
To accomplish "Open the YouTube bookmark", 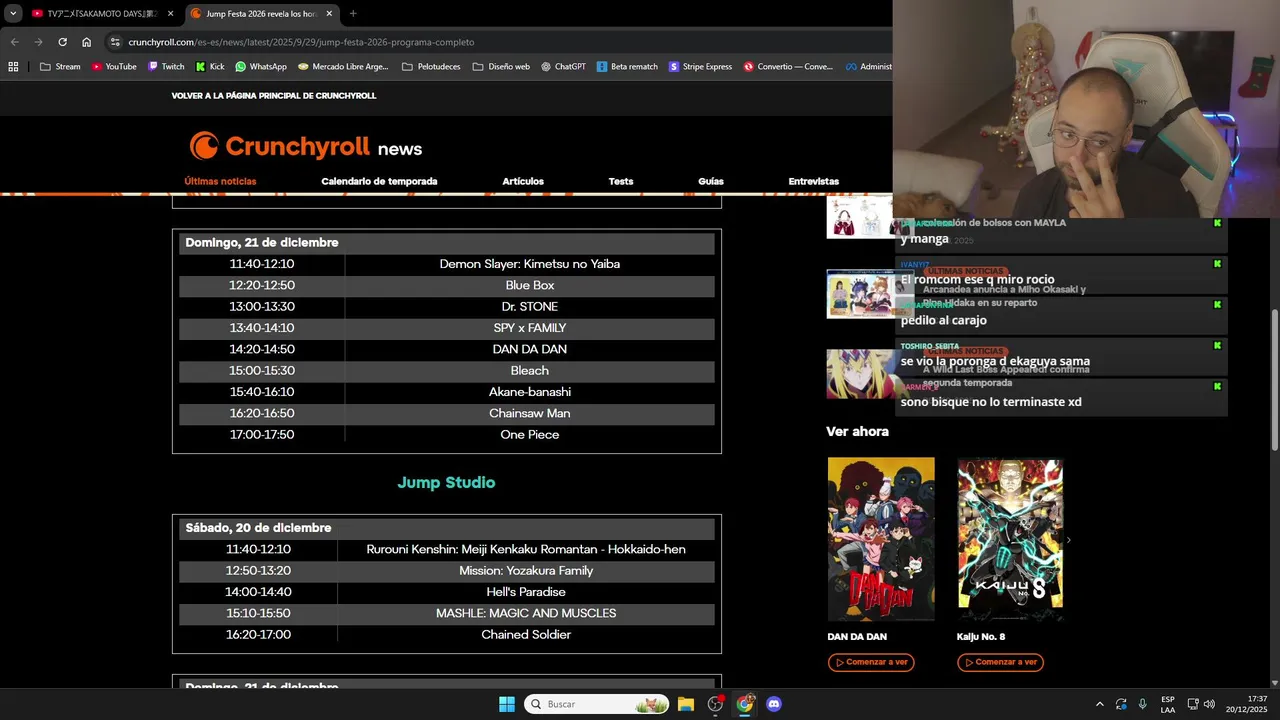I will coord(114,67).
